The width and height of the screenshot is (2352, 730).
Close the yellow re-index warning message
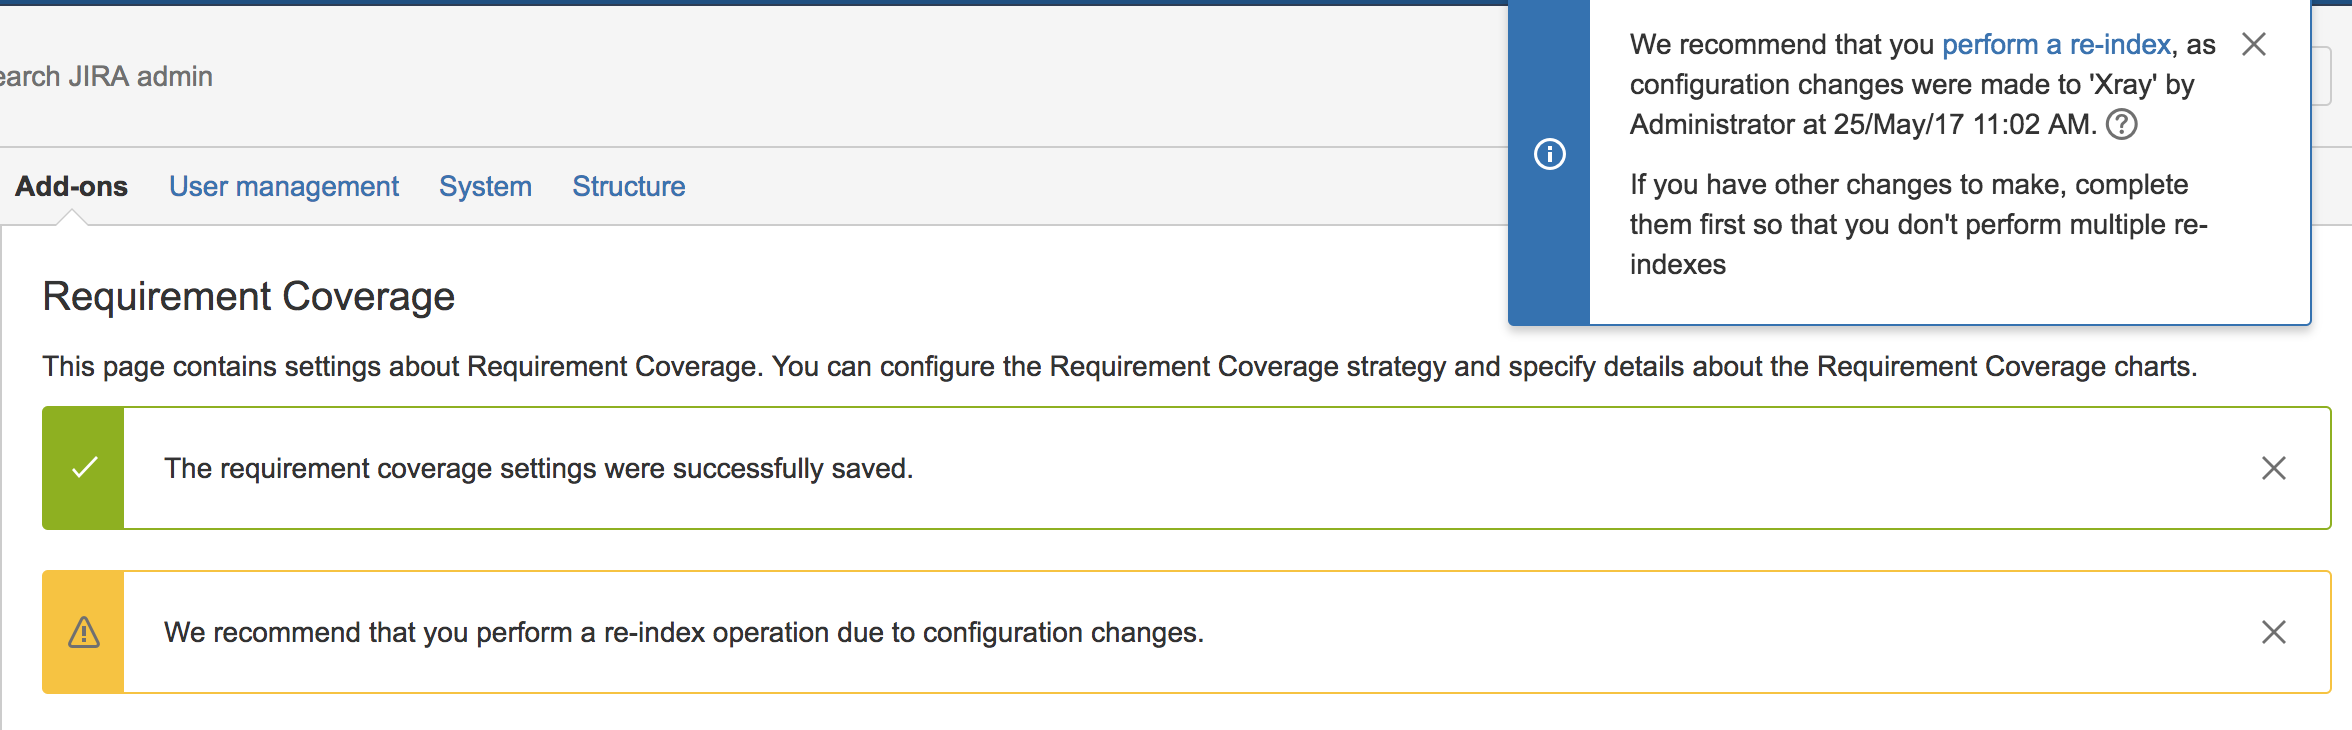(x=2274, y=632)
